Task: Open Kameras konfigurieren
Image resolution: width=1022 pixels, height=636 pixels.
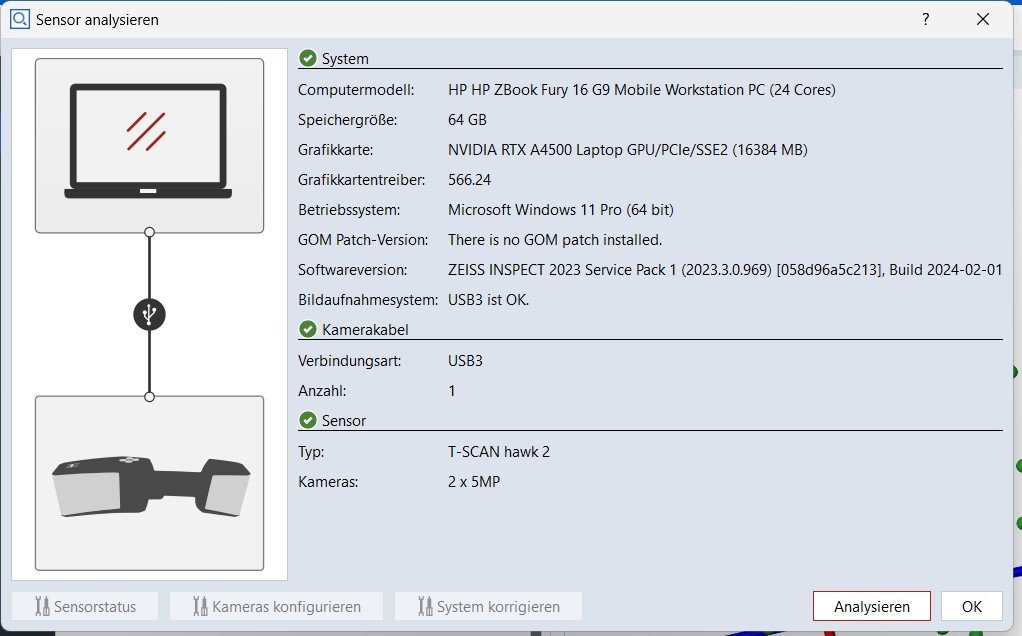Action: point(276,606)
